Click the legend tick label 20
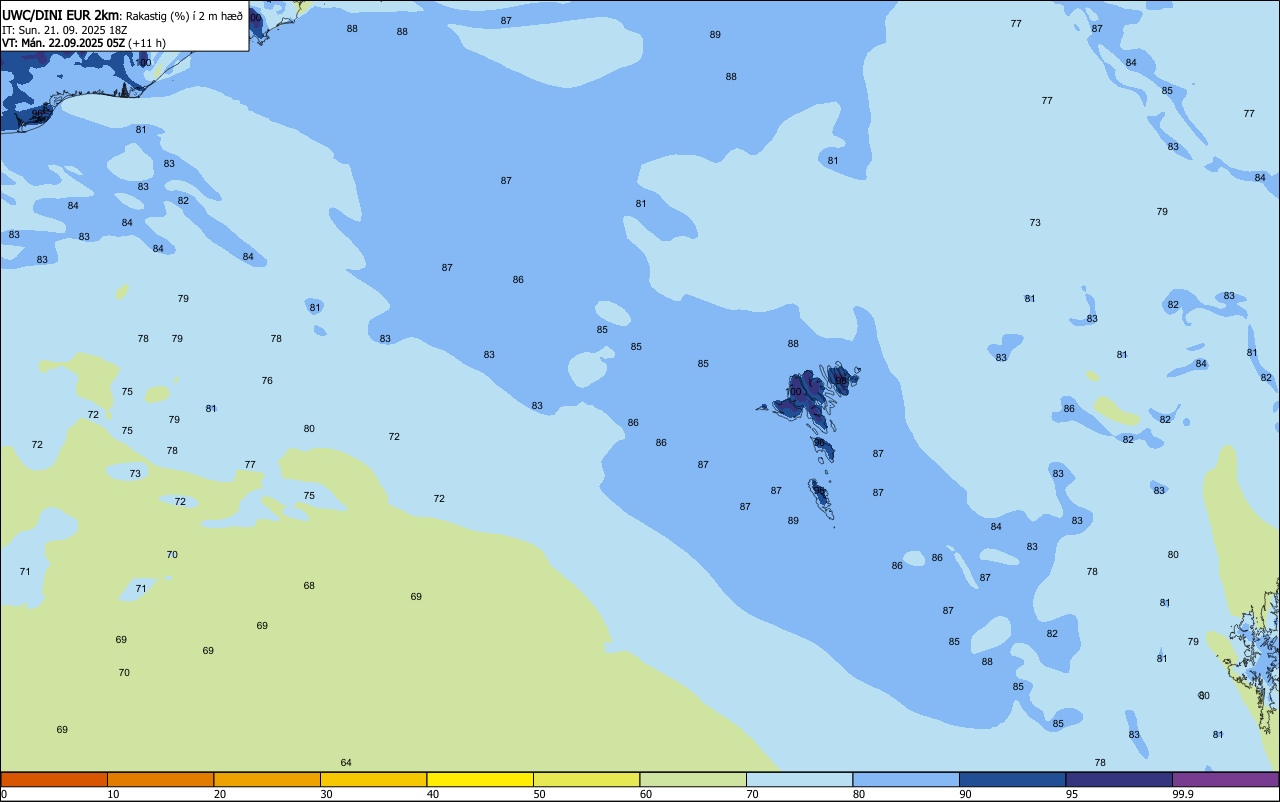Image resolution: width=1280 pixels, height=802 pixels. 220,794
